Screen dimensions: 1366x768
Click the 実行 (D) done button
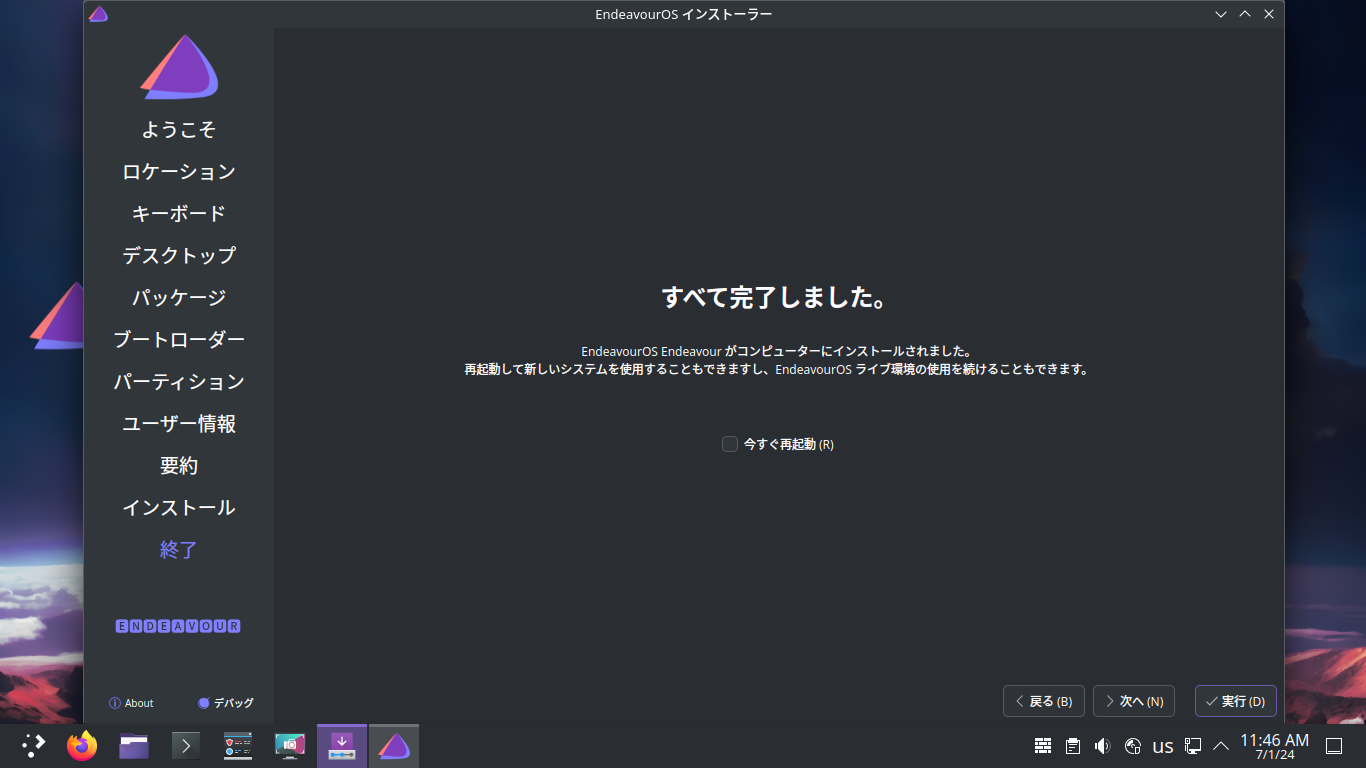click(1236, 701)
